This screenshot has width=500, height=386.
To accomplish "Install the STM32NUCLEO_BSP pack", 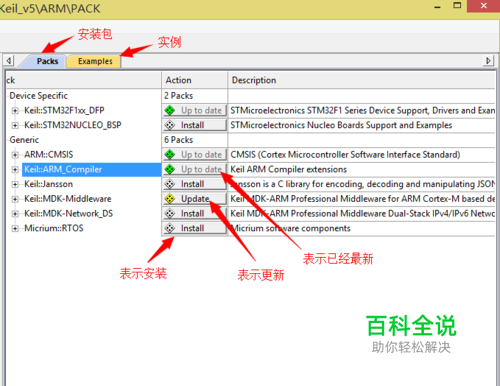I will click(195, 125).
